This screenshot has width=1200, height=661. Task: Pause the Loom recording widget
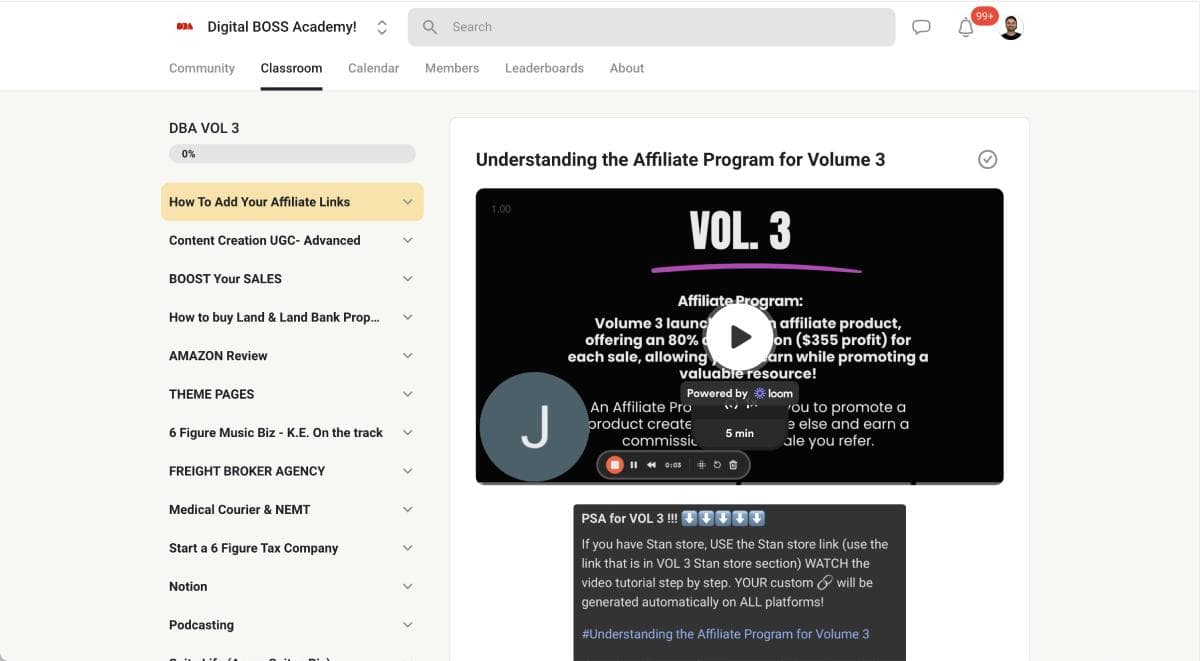pos(634,464)
